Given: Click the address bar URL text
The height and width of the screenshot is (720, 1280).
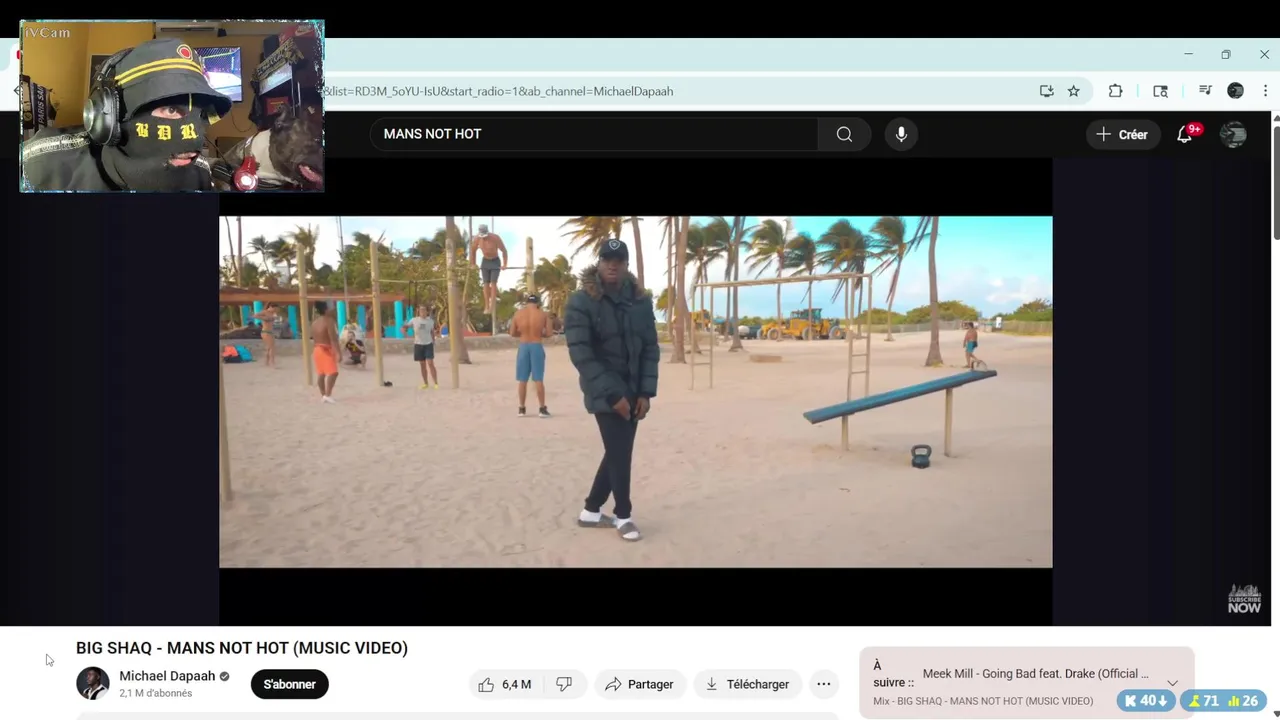Looking at the screenshot, I should (498, 91).
